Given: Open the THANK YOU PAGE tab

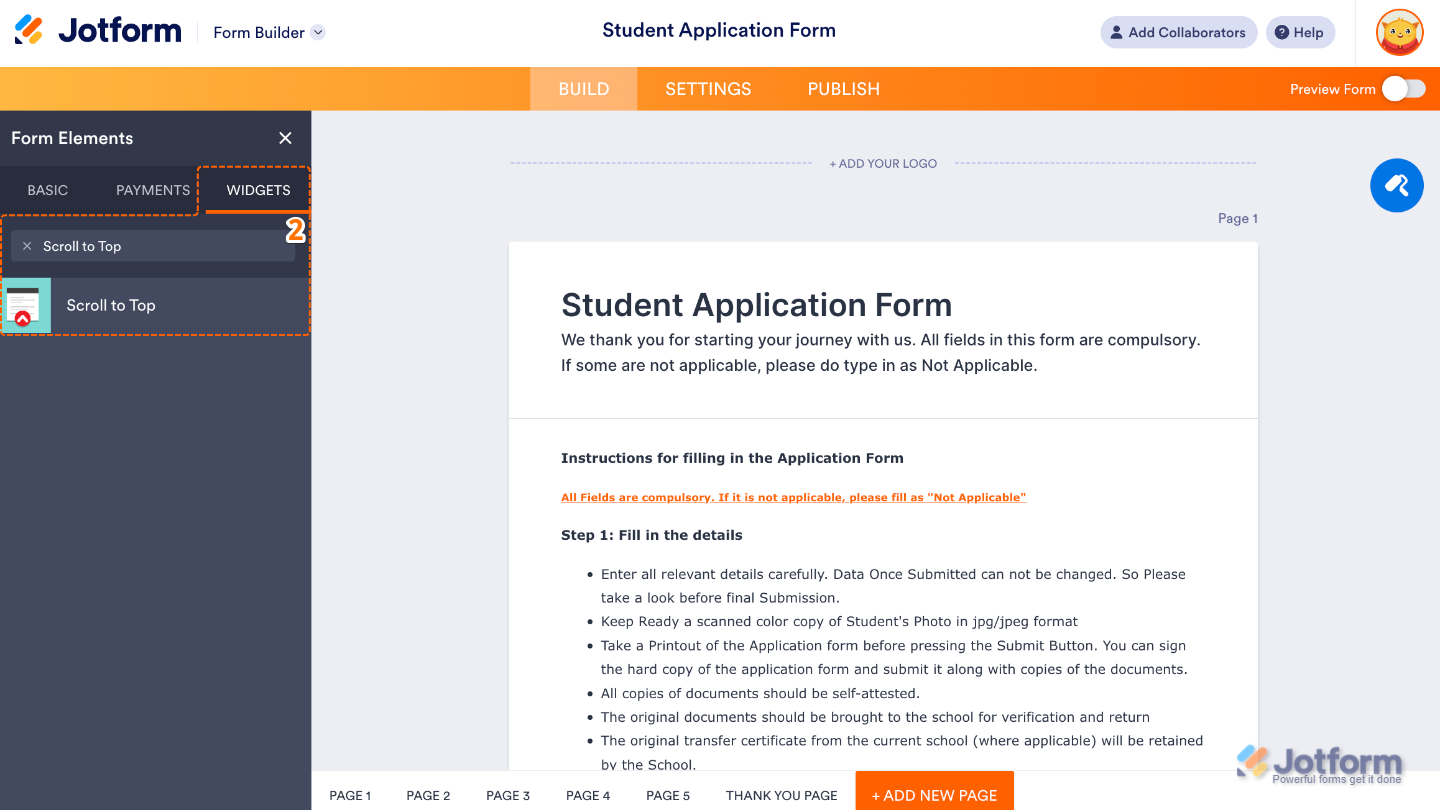Looking at the screenshot, I should tap(781, 795).
